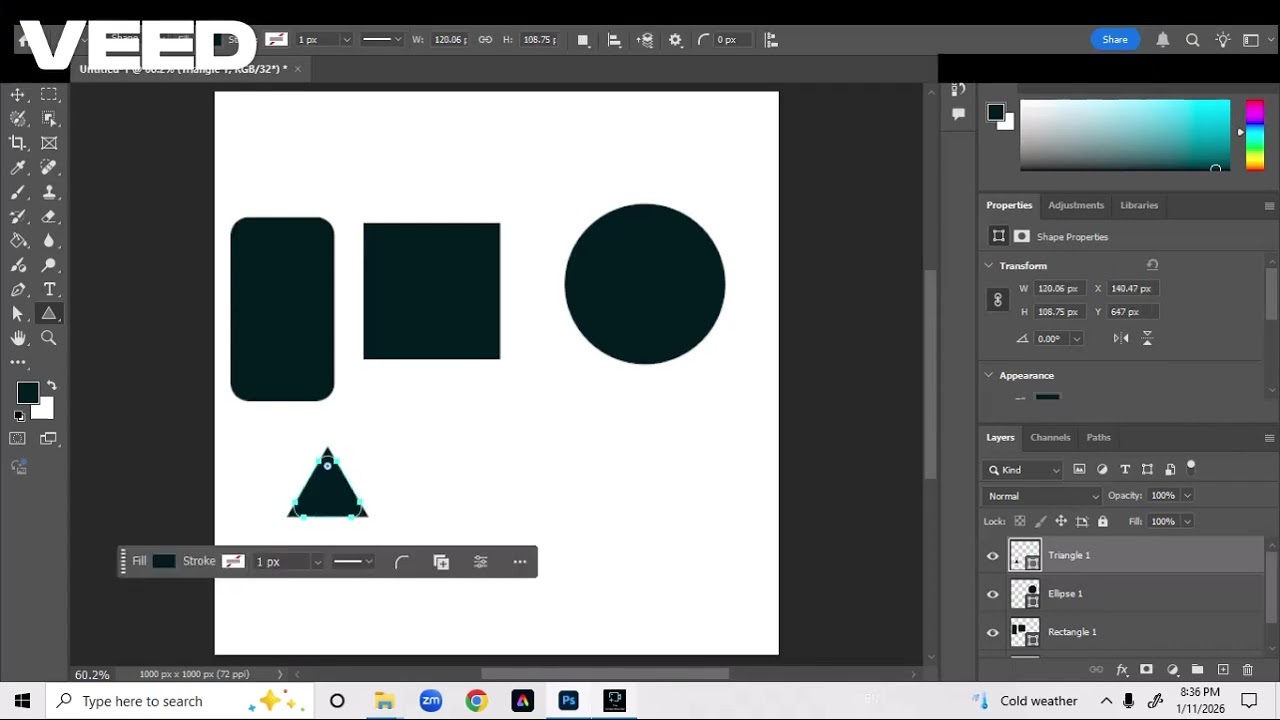The height and width of the screenshot is (720, 1280).
Task: Open the Kind layer filter dropdown
Action: pos(1023,470)
